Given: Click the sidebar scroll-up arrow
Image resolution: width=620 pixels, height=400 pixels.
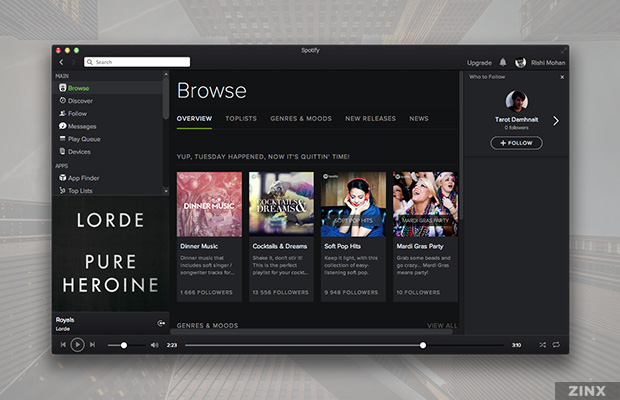Looking at the screenshot, I should pyautogui.click(x=166, y=74).
